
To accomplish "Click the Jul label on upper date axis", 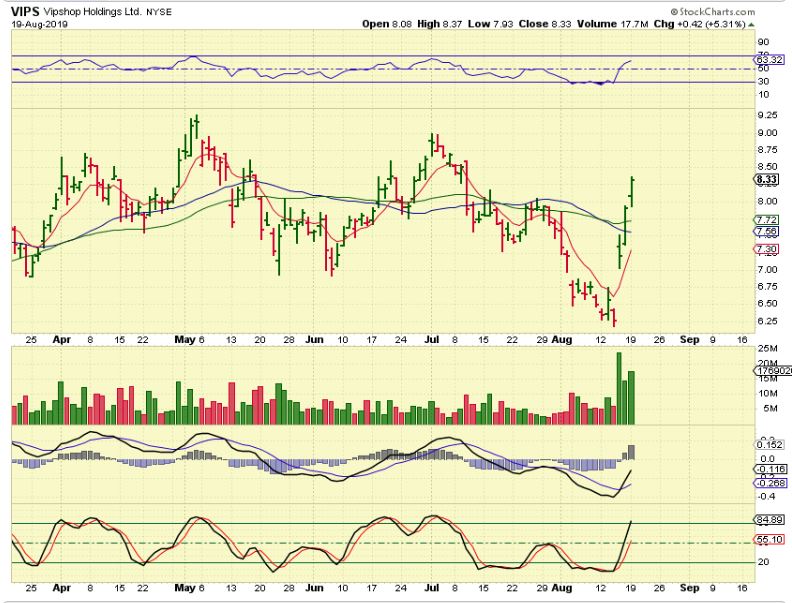I will coord(431,339).
